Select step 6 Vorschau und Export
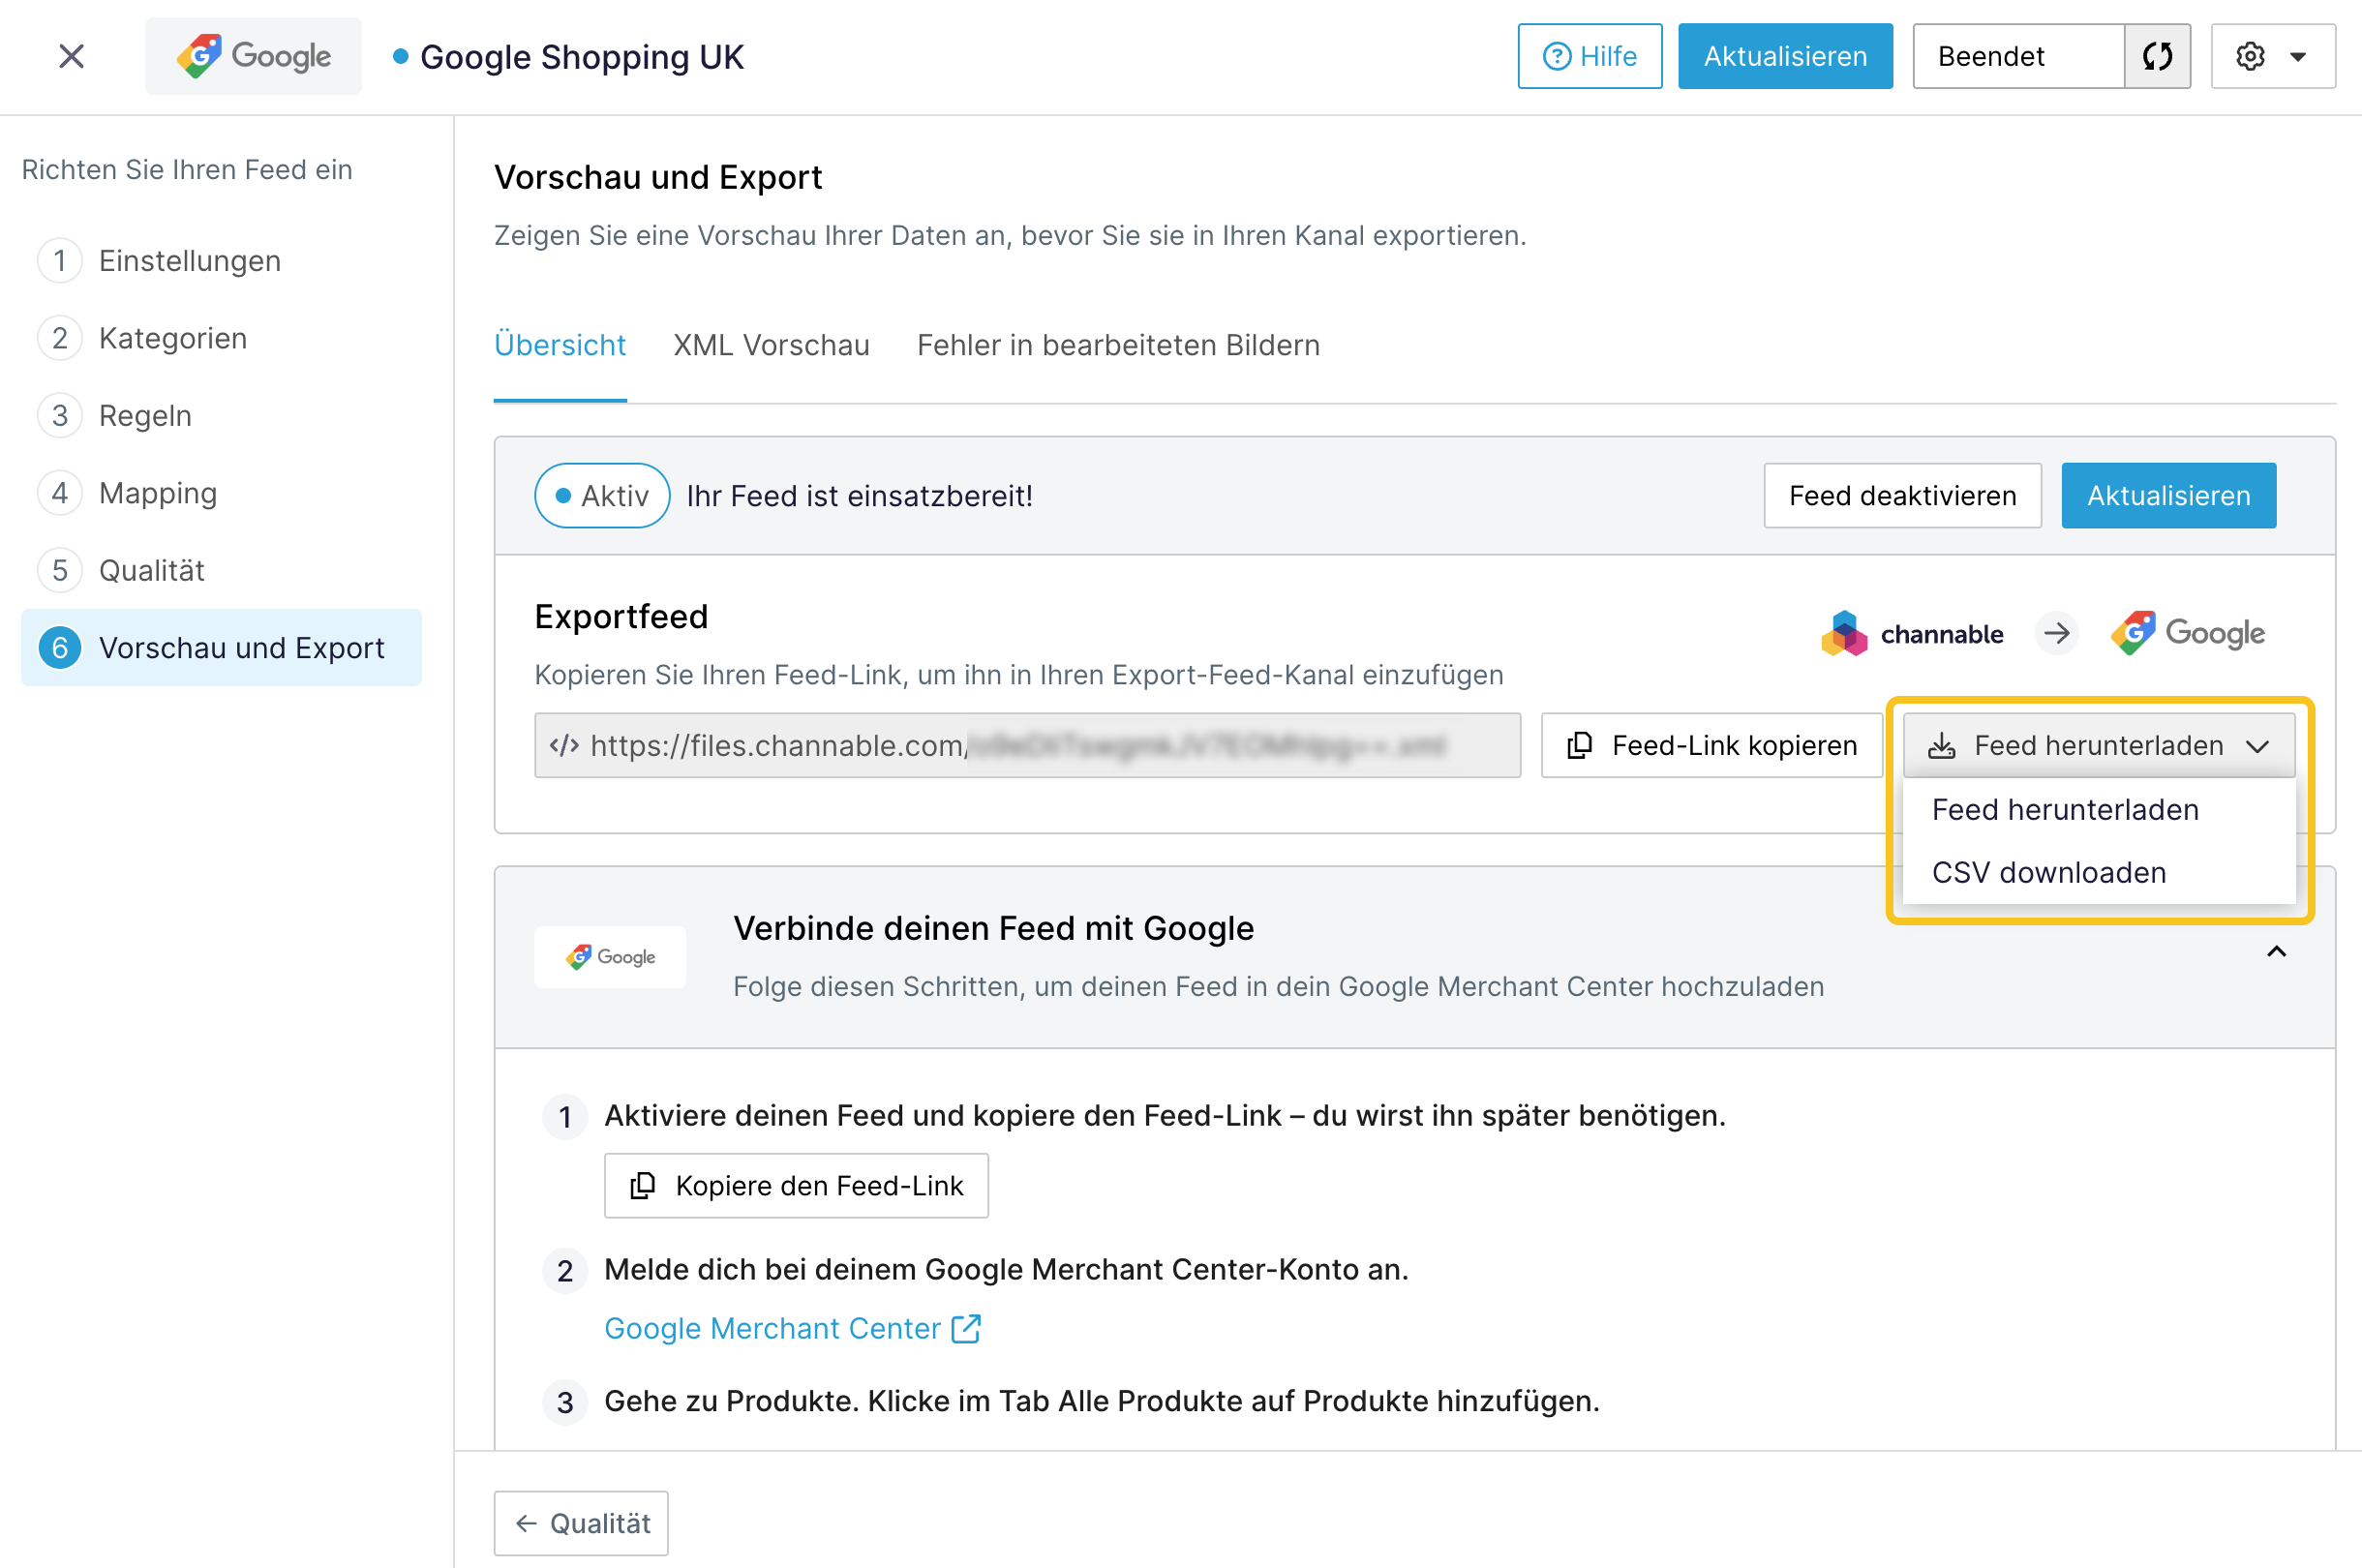Viewport: 2362px width, 1568px height. tap(221, 648)
